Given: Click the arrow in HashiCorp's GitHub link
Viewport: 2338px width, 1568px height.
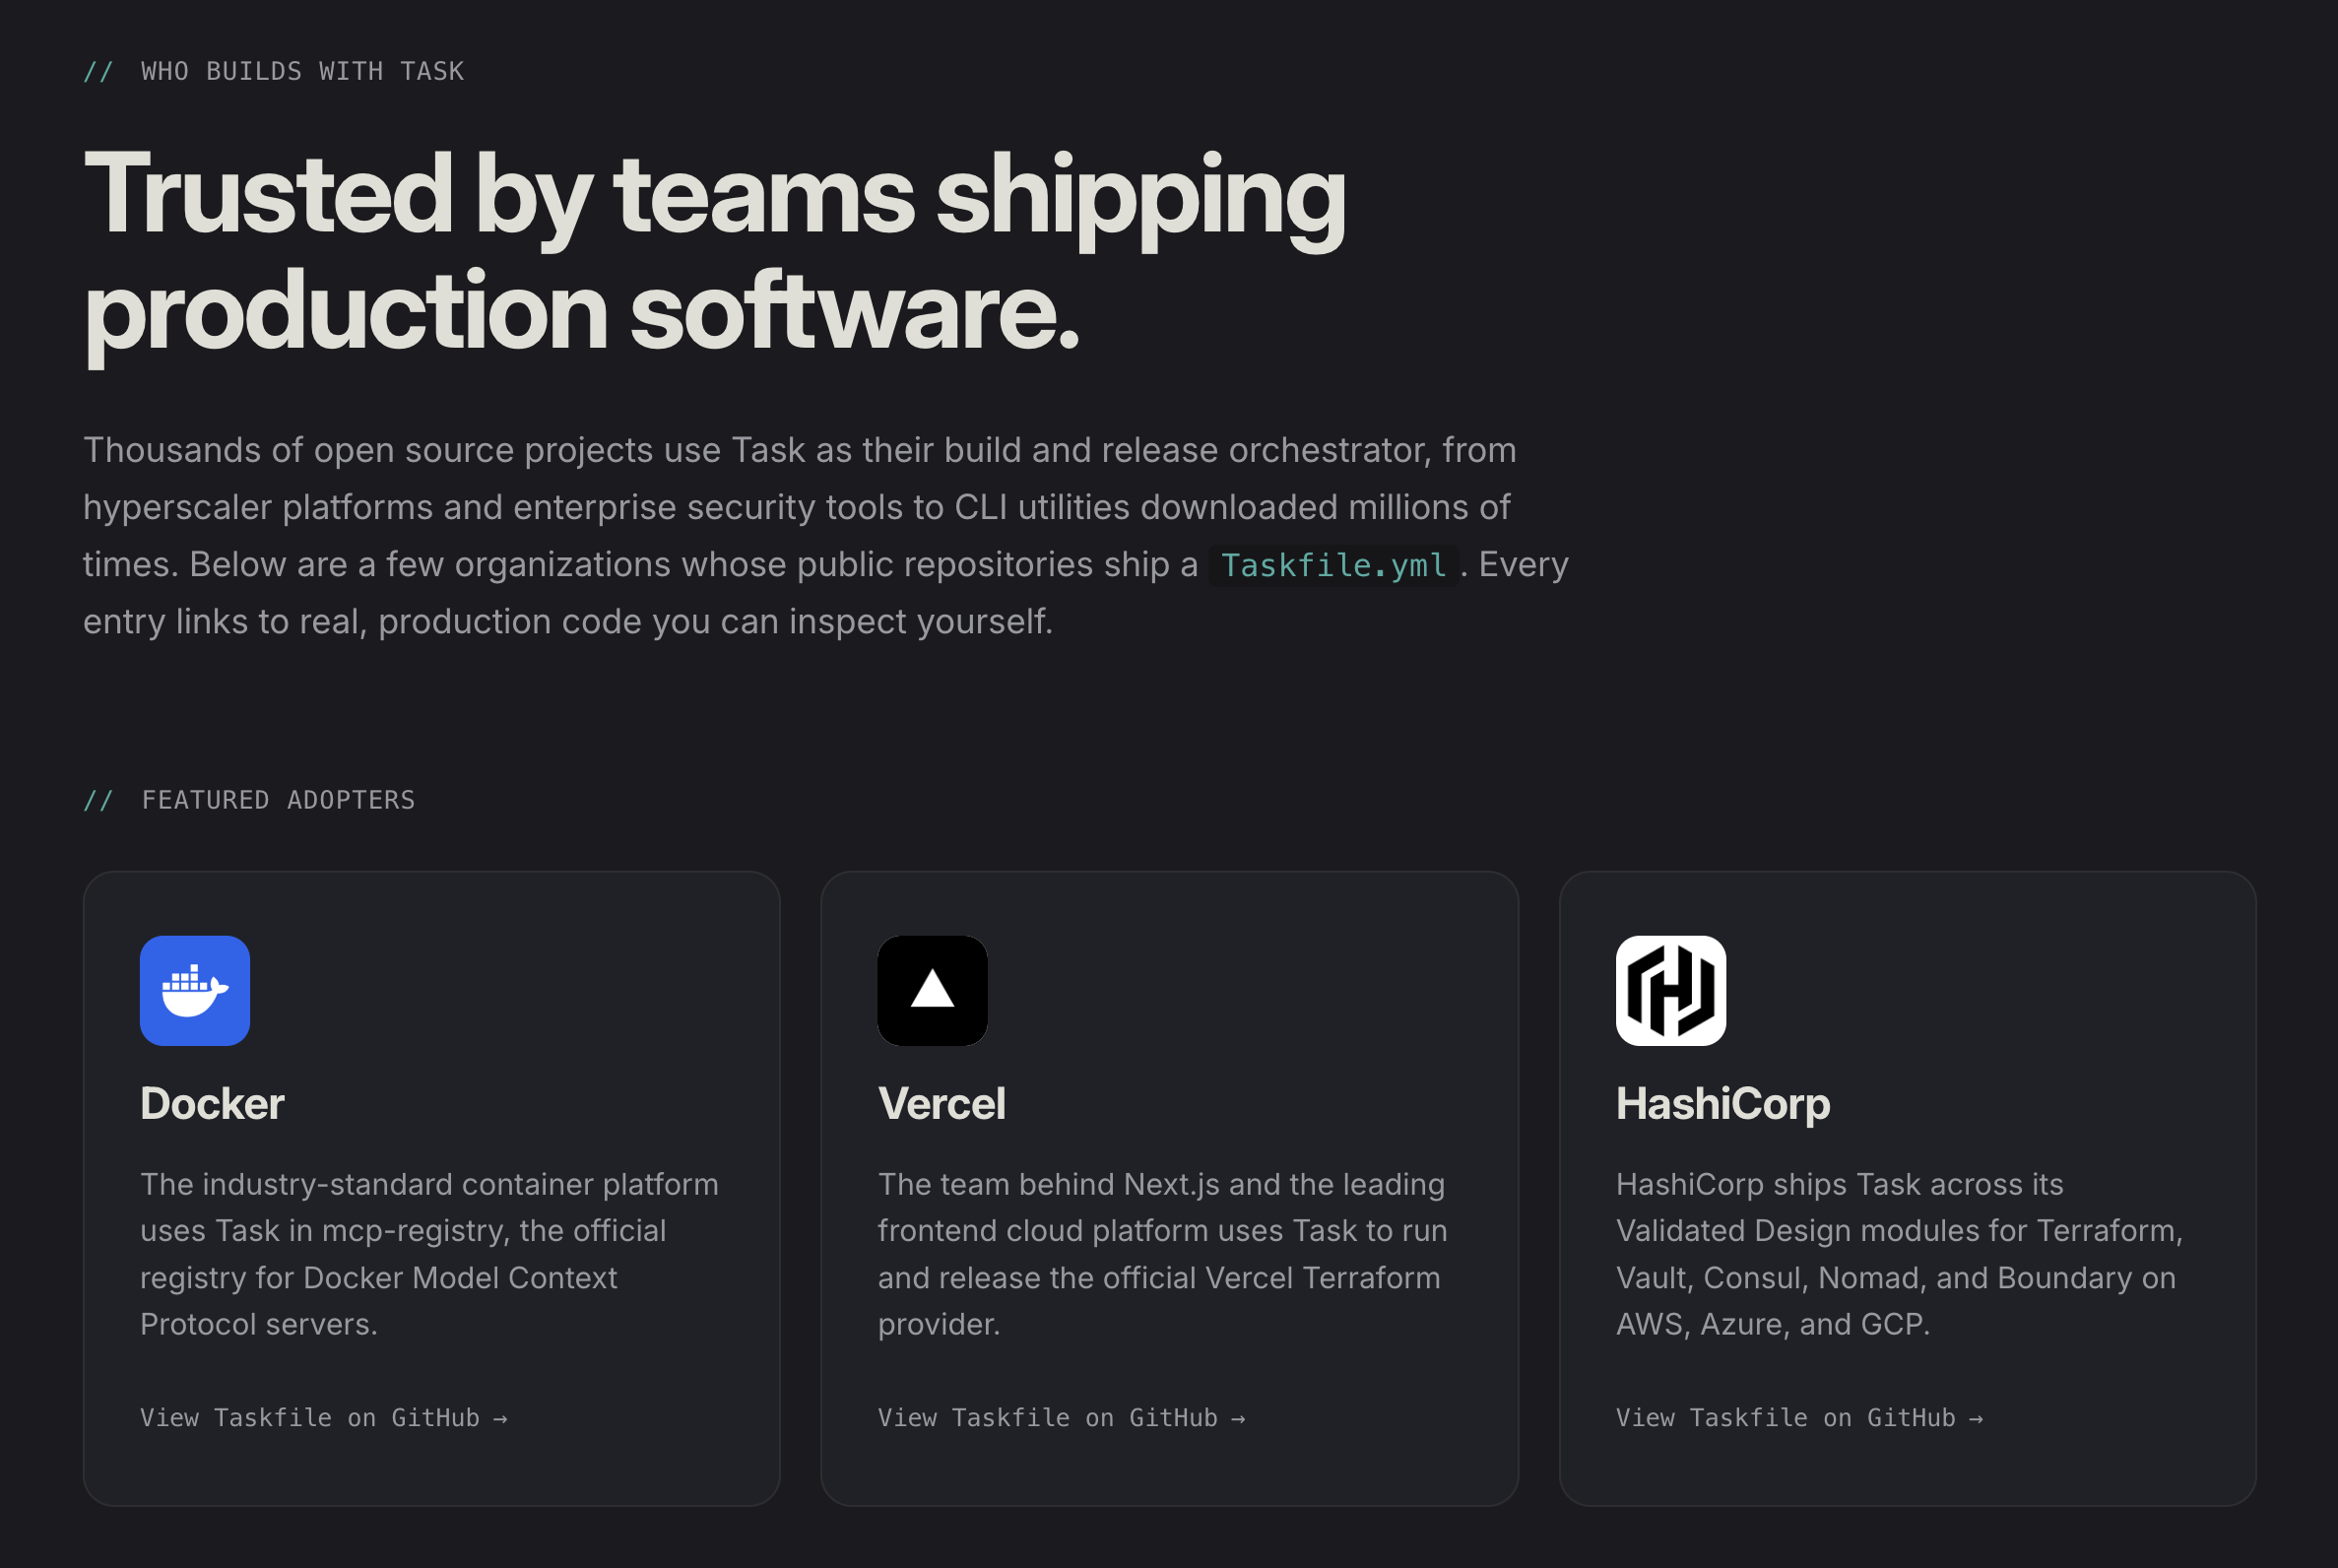Looking at the screenshot, I should click(1976, 1418).
